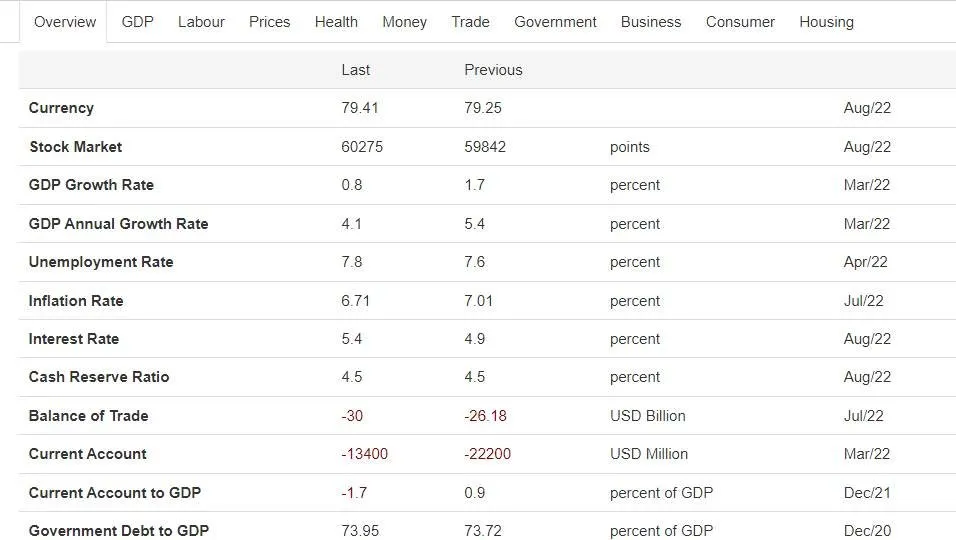The image size is (956, 540).
Task: Open GDP Annual Growth Rate details
Action: click(x=118, y=224)
